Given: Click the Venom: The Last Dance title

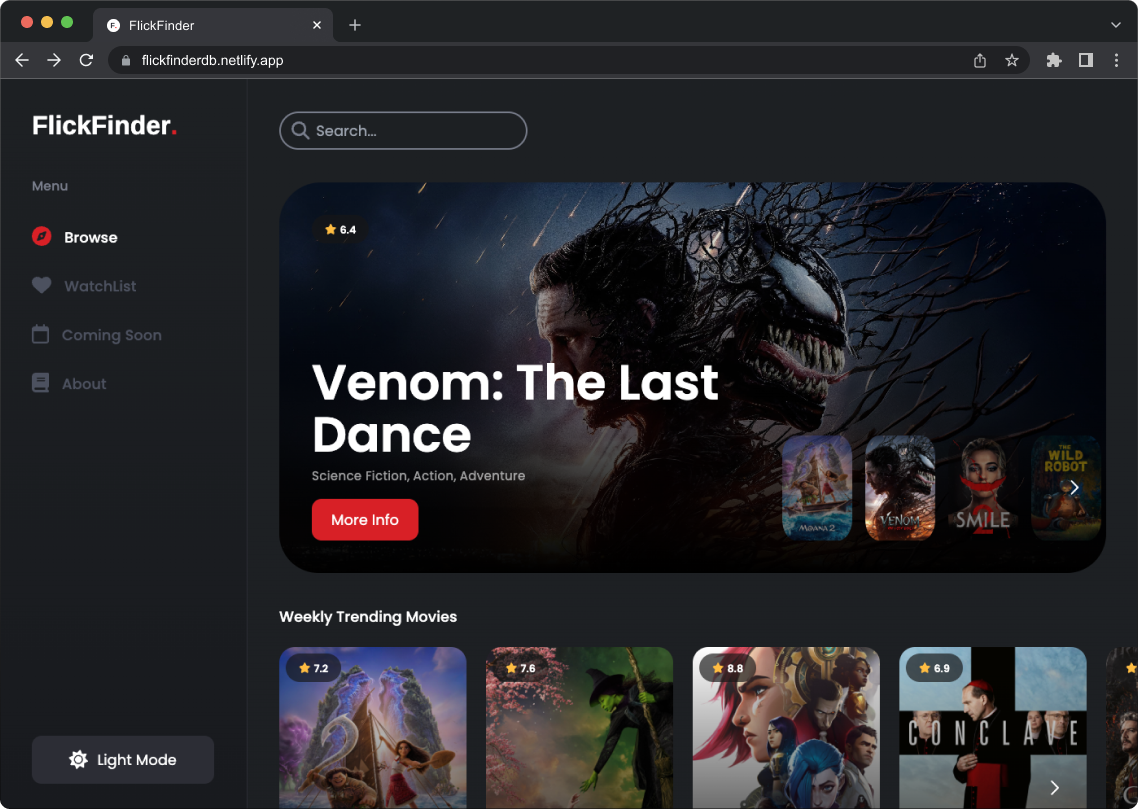Looking at the screenshot, I should [515, 408].
